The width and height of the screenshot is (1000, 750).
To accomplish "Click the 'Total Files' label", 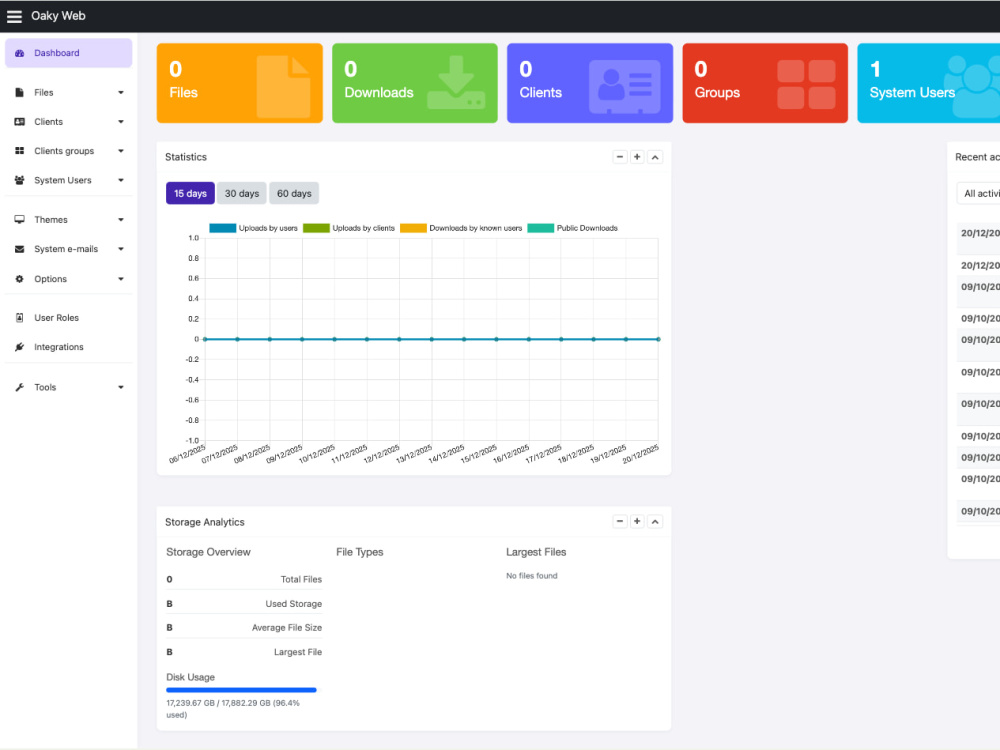I will 301,580.
